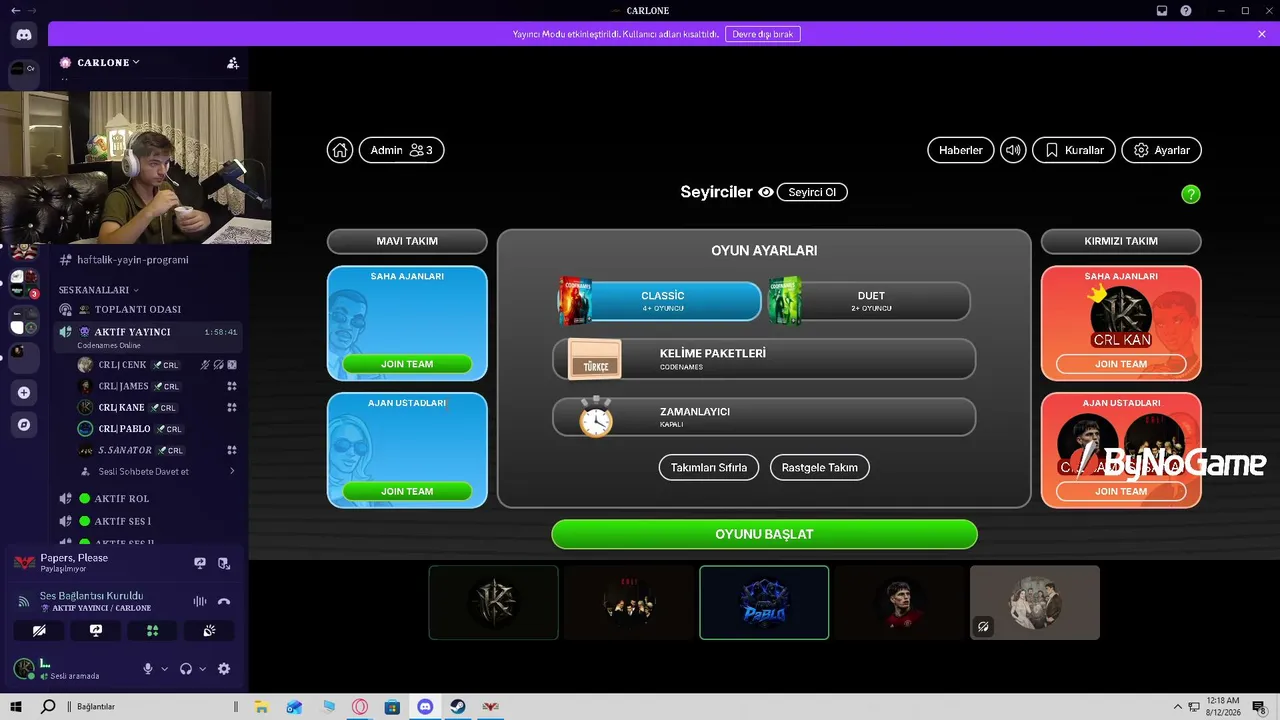Join blue team Saha Ajanları
Viewport: 1280px width, 720px height.
[x=407, y=364]
